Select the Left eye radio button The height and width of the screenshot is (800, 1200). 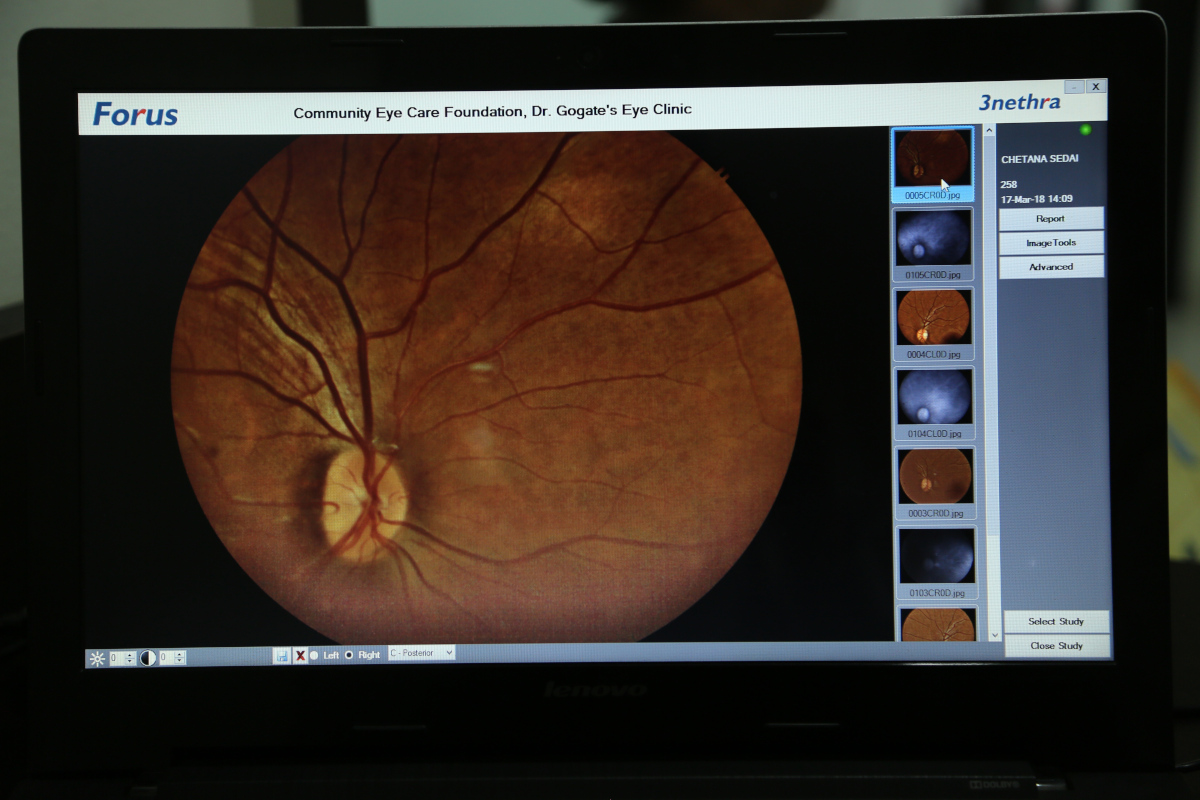315,655
